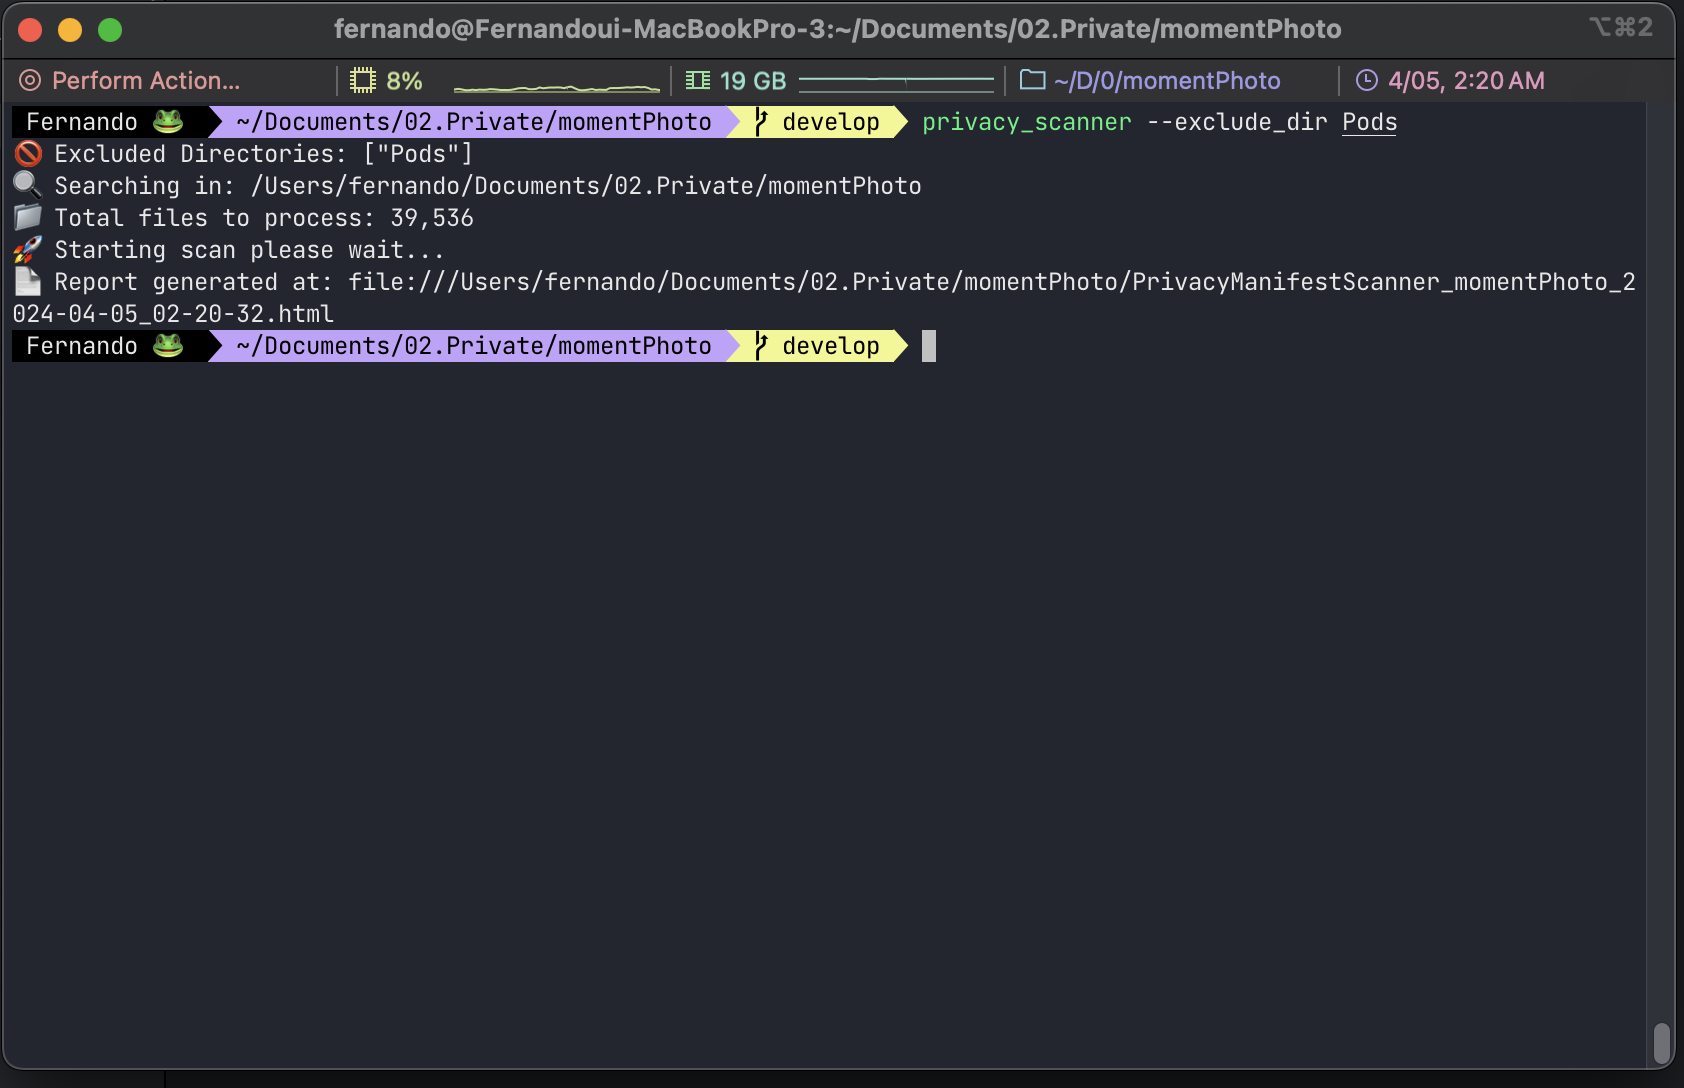This screenshot has width=1684, height=1088.
Task: Click the rocket emoji on Starting scan line
Action: click(x=28, y=249)
